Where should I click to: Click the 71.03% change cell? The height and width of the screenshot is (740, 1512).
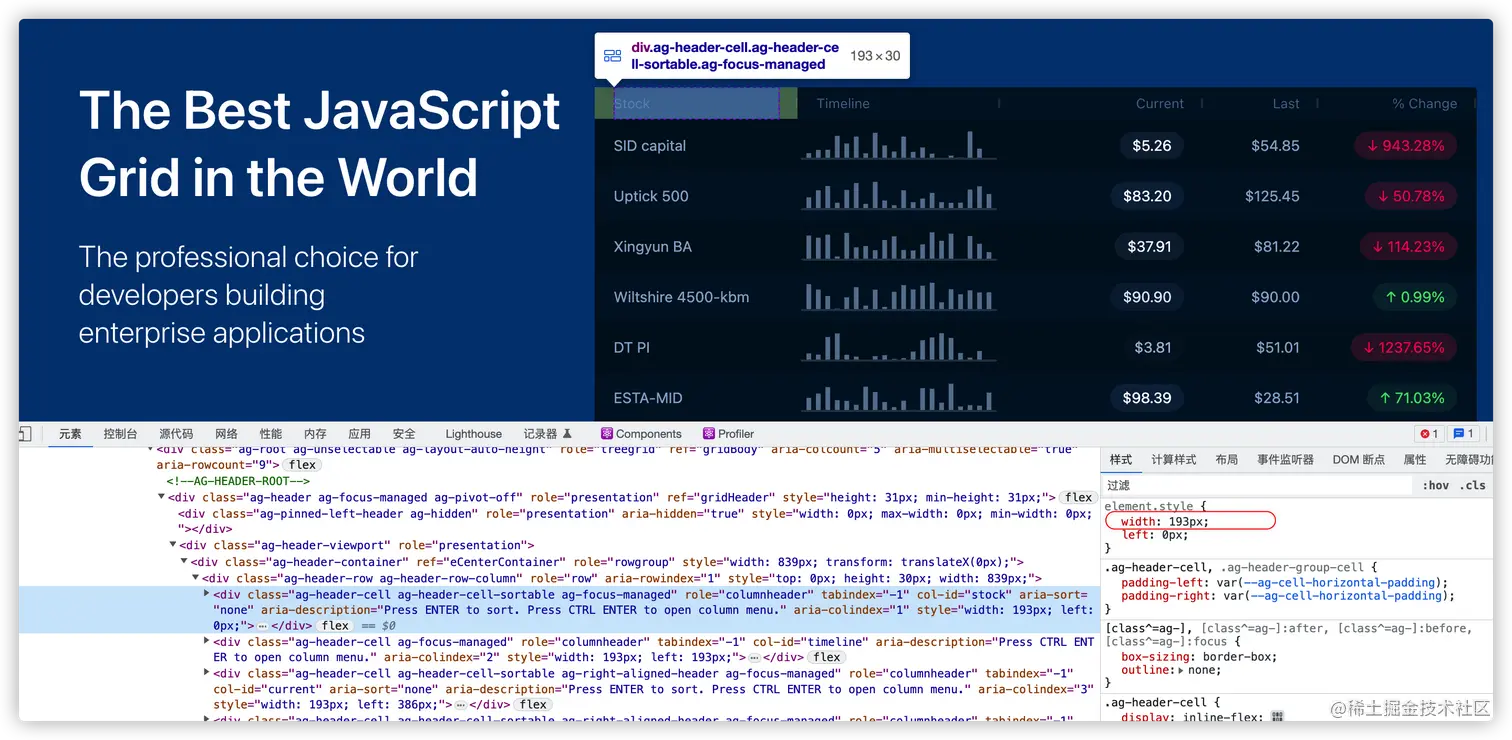[x=1411, y=398]
